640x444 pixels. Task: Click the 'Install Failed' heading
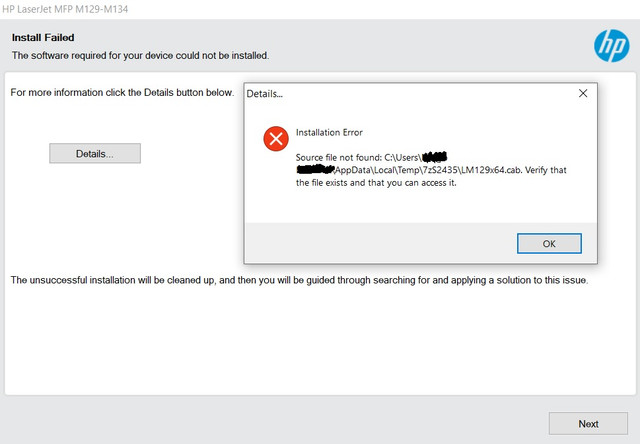(43, 38)
